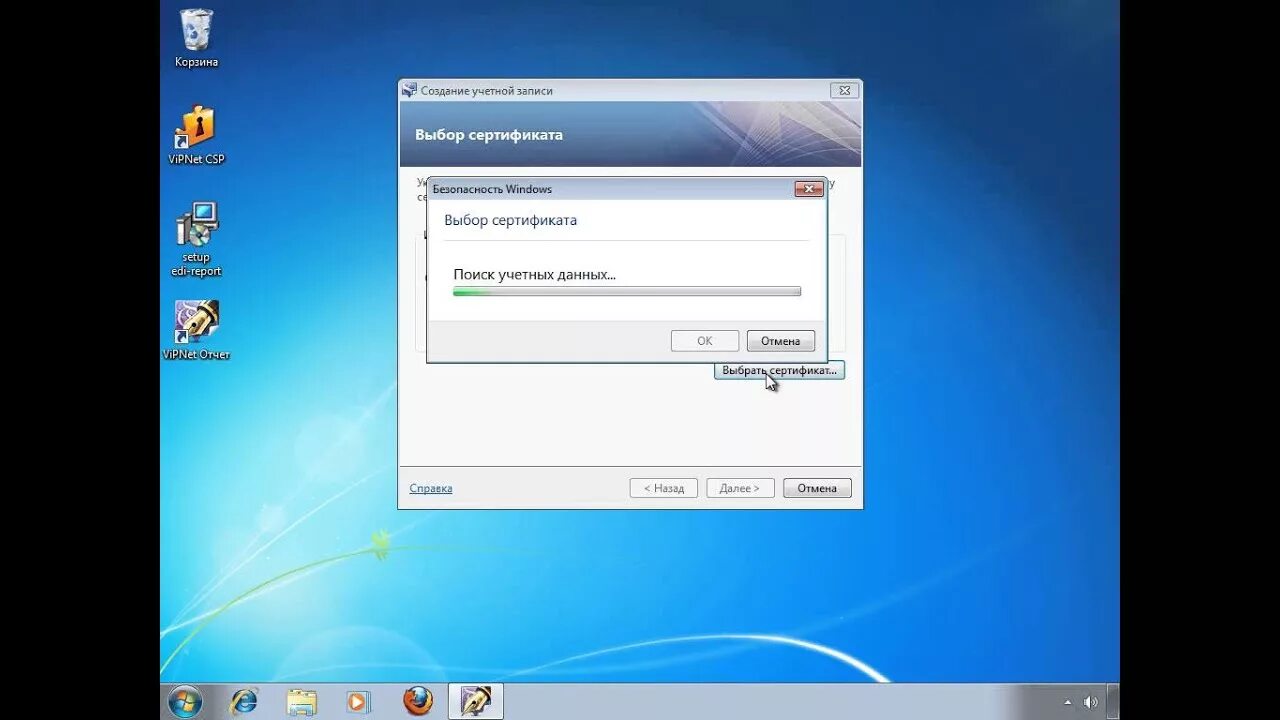
Task: Launch Internet Explorer from the taskbar
Action: click(x=244, y=701)
